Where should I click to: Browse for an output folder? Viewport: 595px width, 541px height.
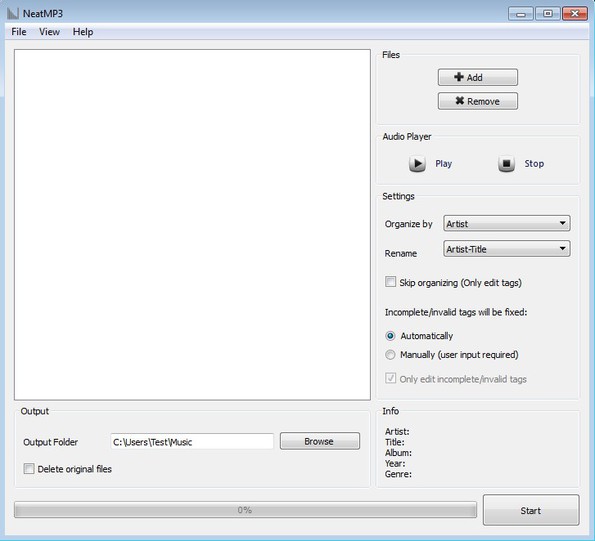pos(320,441)
